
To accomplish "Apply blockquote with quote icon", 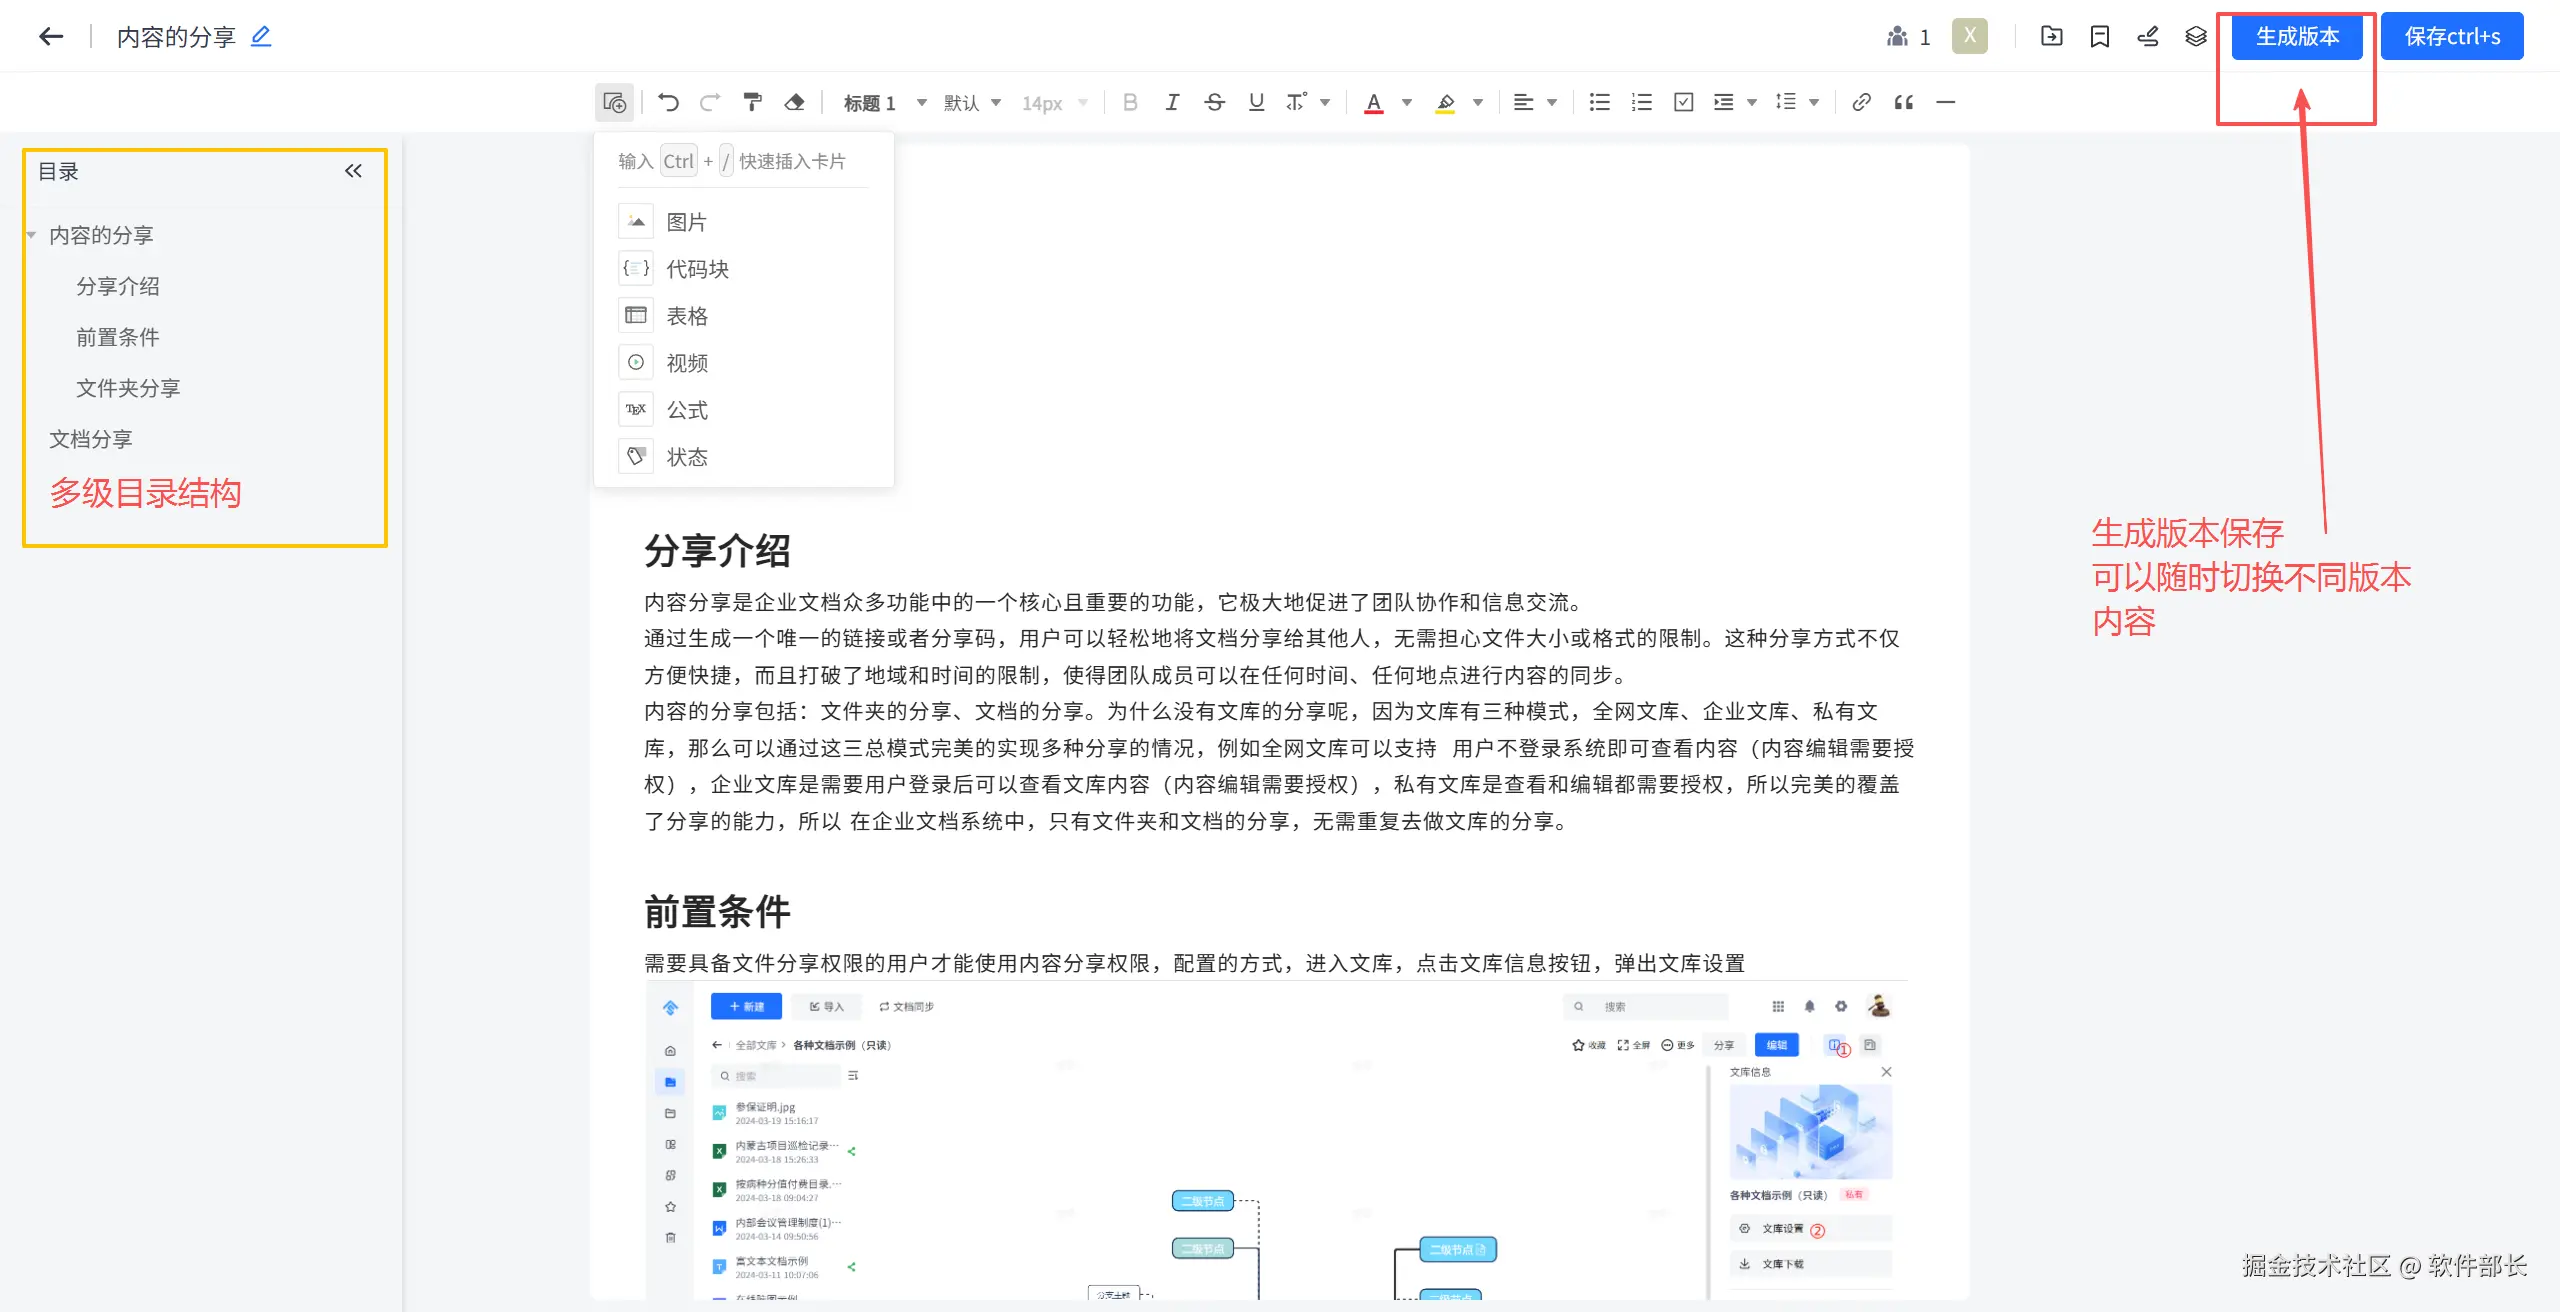I will (1903, 102).
